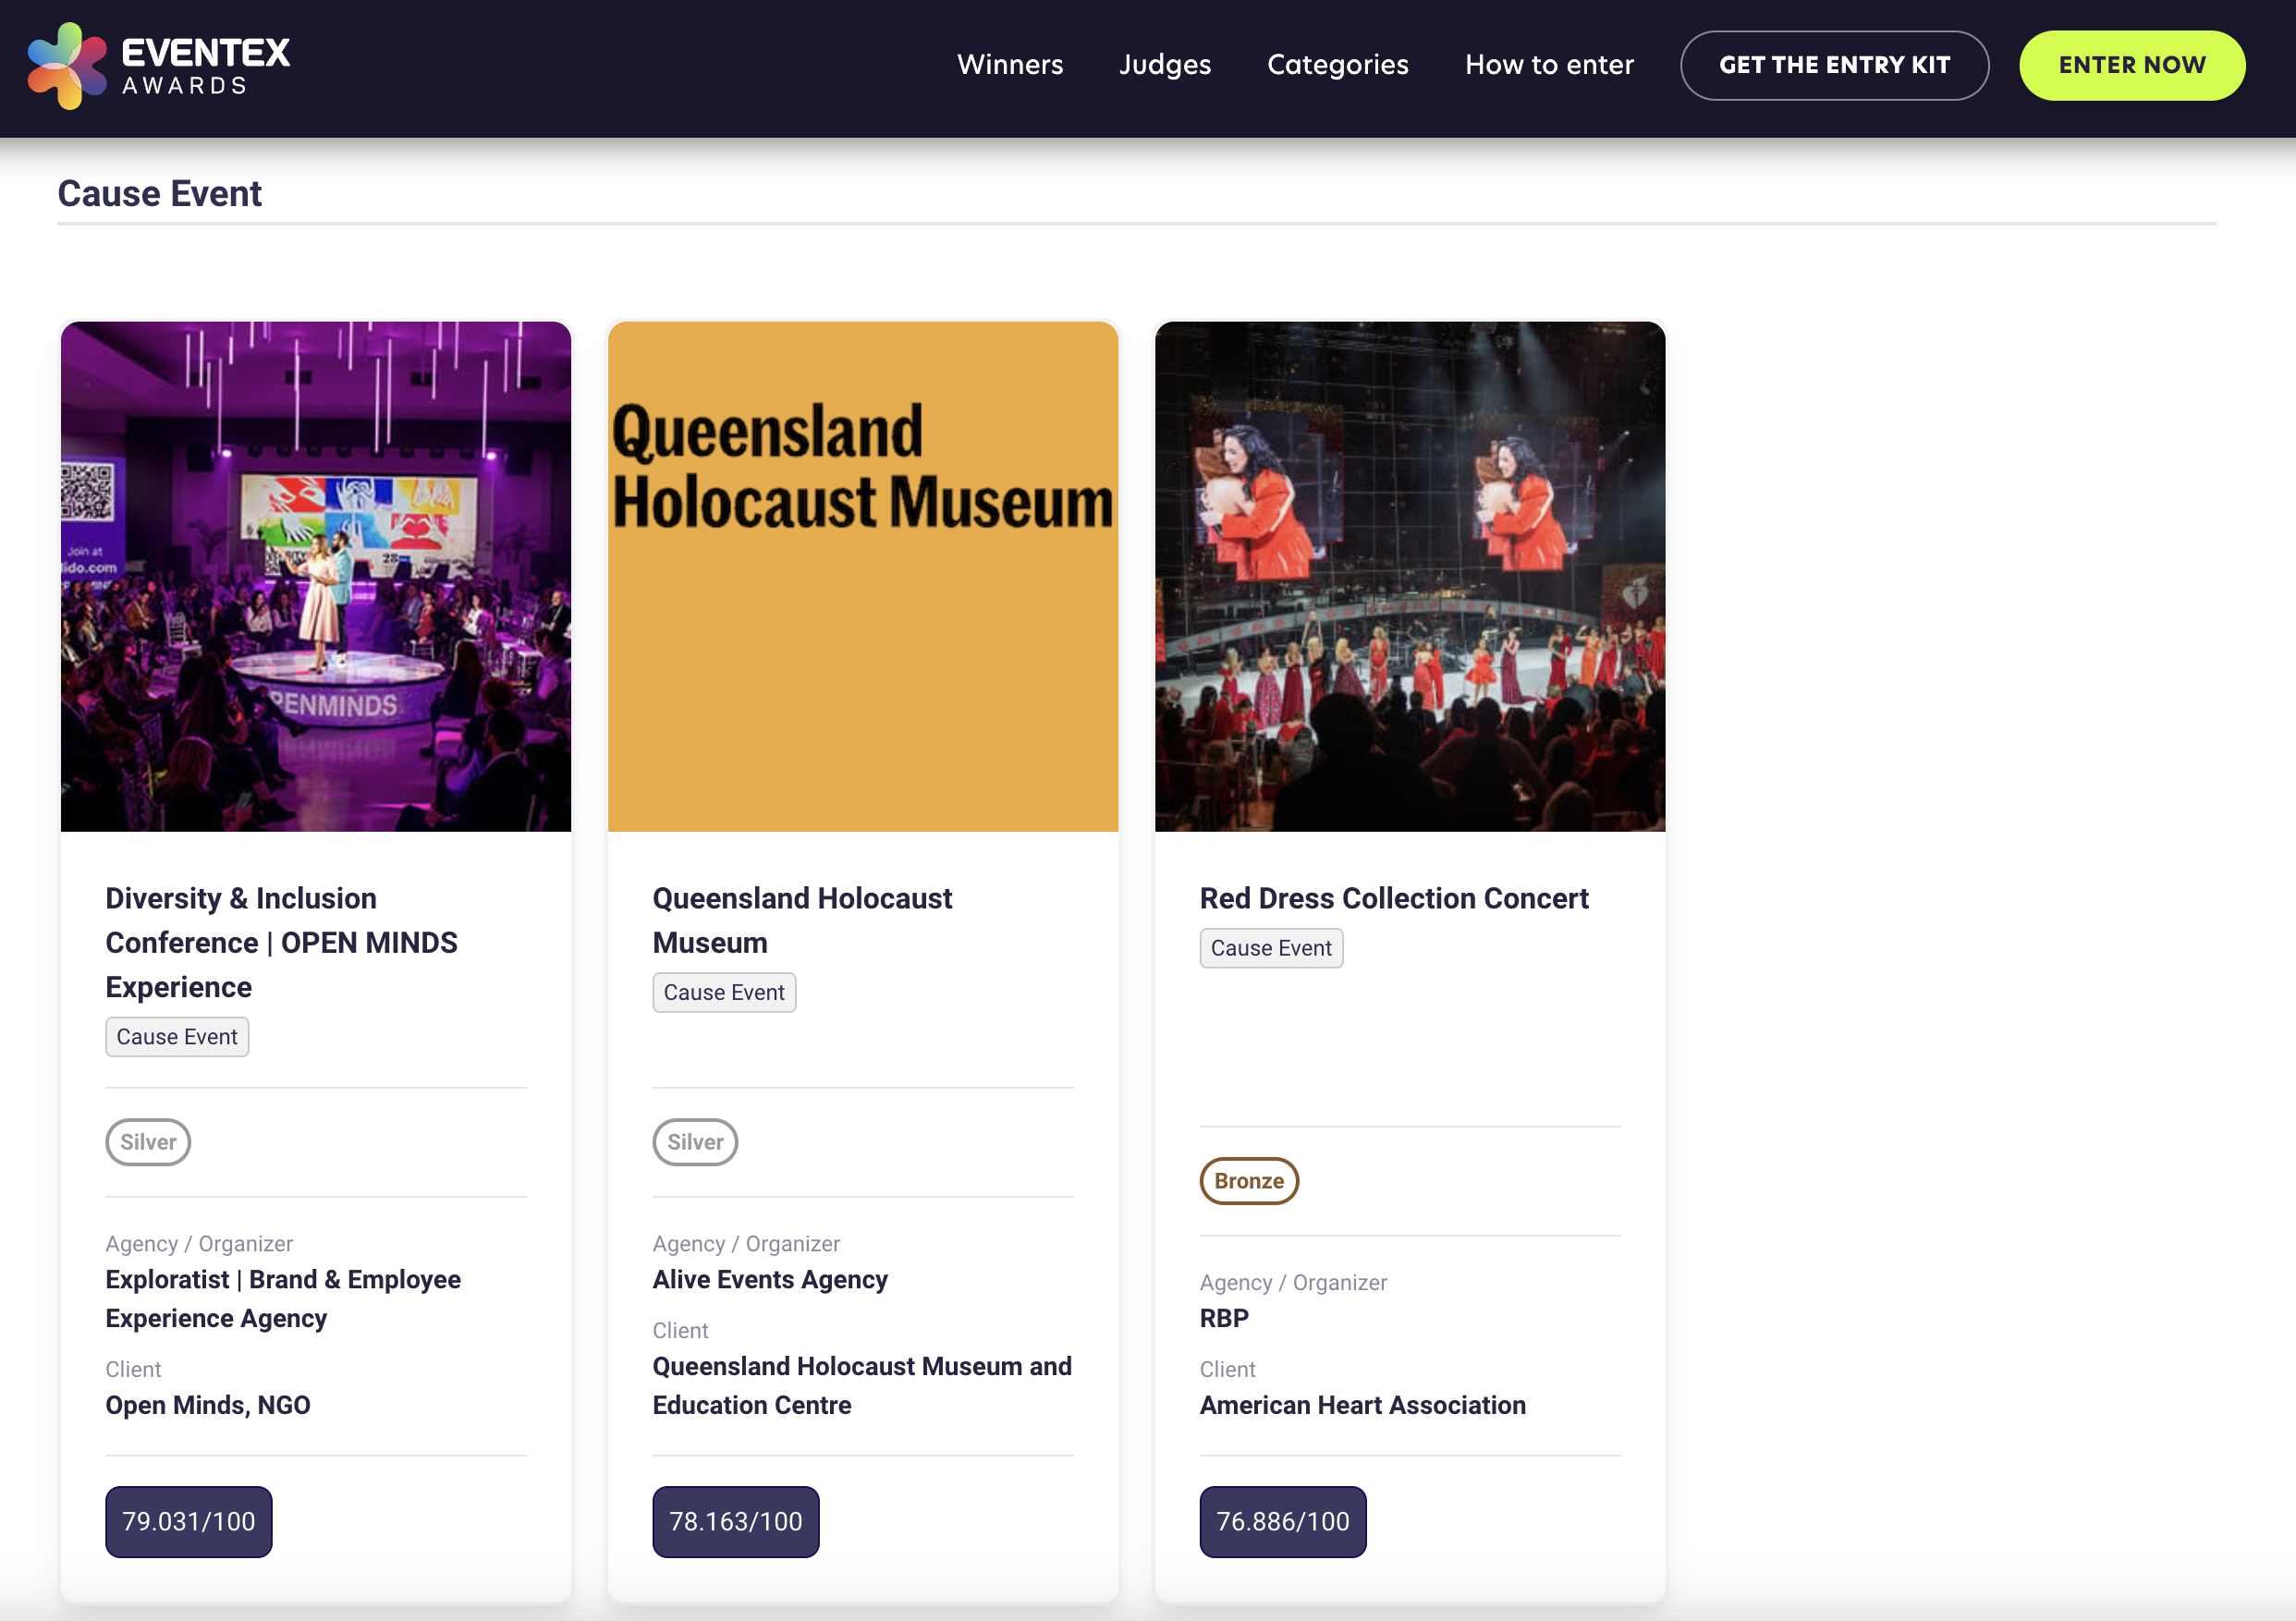The image size is (2296, 1621).
Task: Click Cause Event tag on Queensland card
Action: 723,992
